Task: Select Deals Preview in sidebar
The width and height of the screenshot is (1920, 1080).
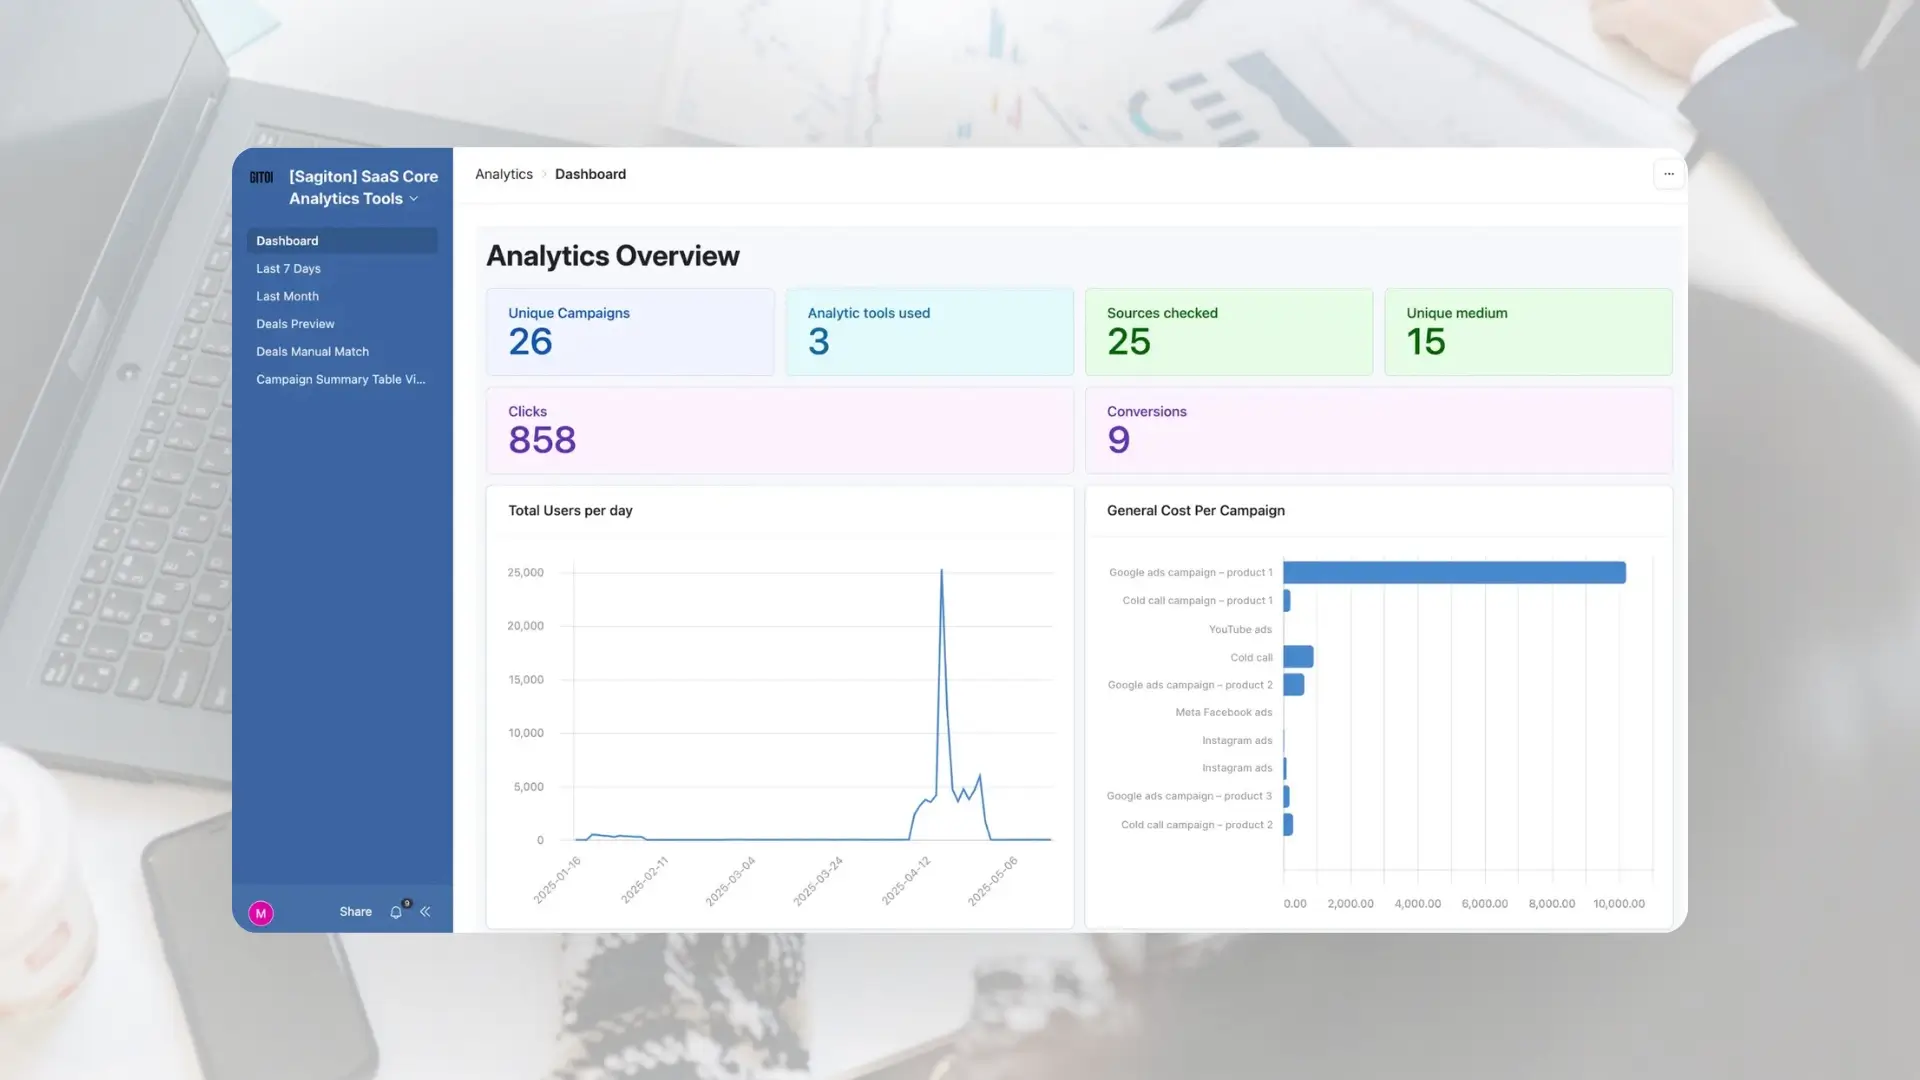Action: point(295,324)
